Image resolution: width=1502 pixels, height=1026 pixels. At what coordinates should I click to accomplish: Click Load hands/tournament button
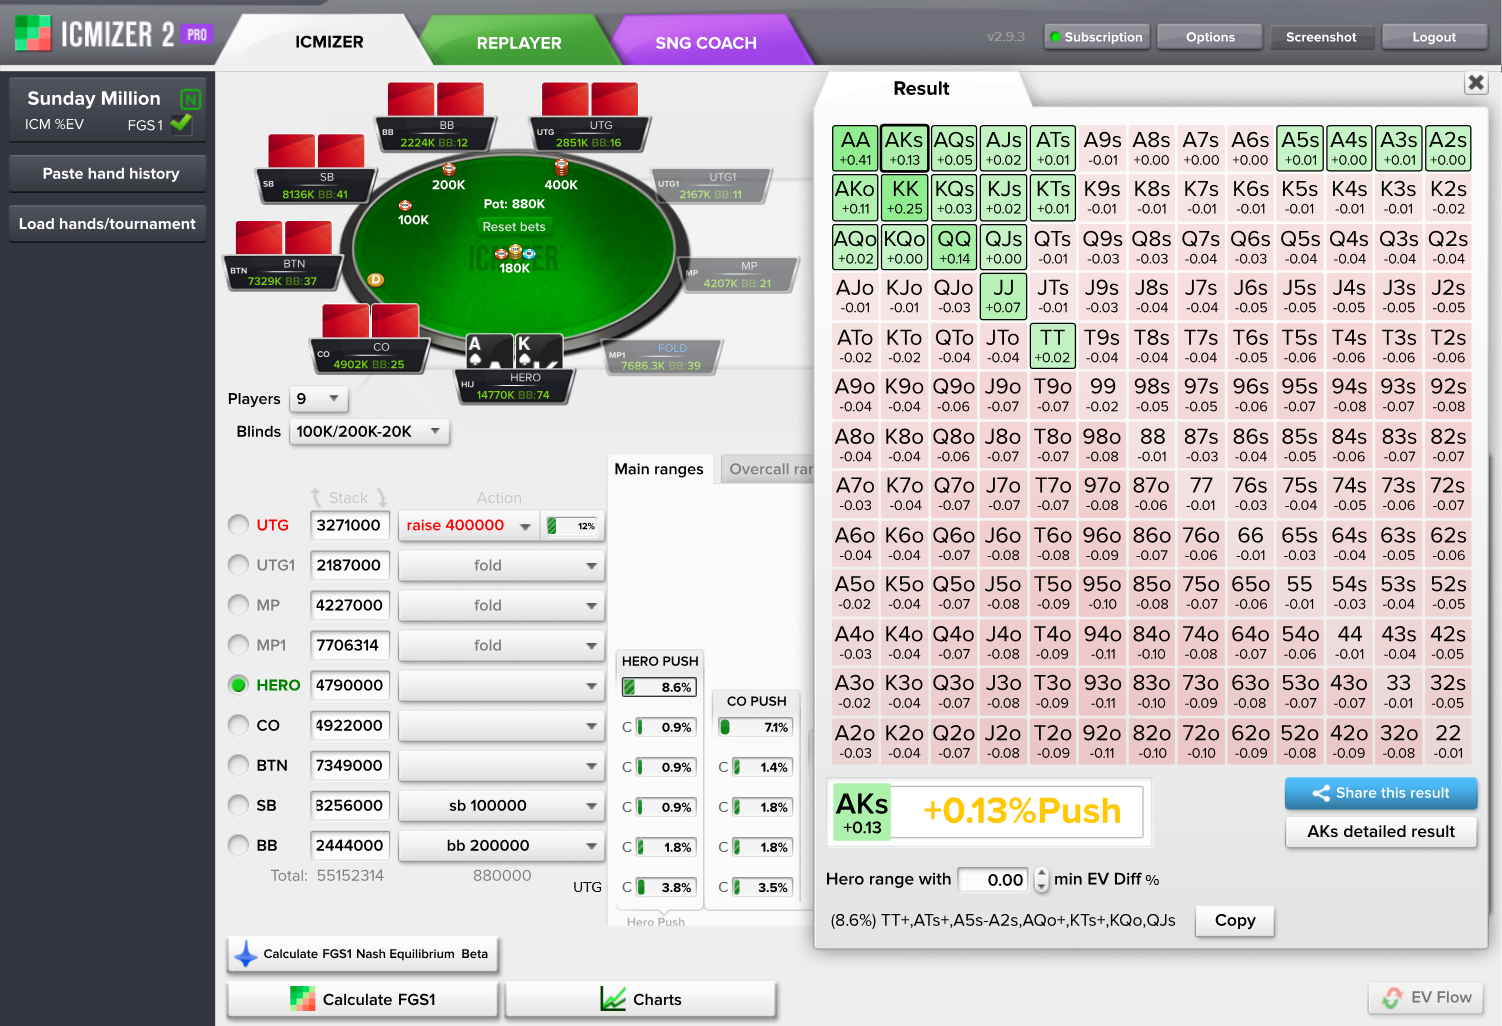point(108,223)
